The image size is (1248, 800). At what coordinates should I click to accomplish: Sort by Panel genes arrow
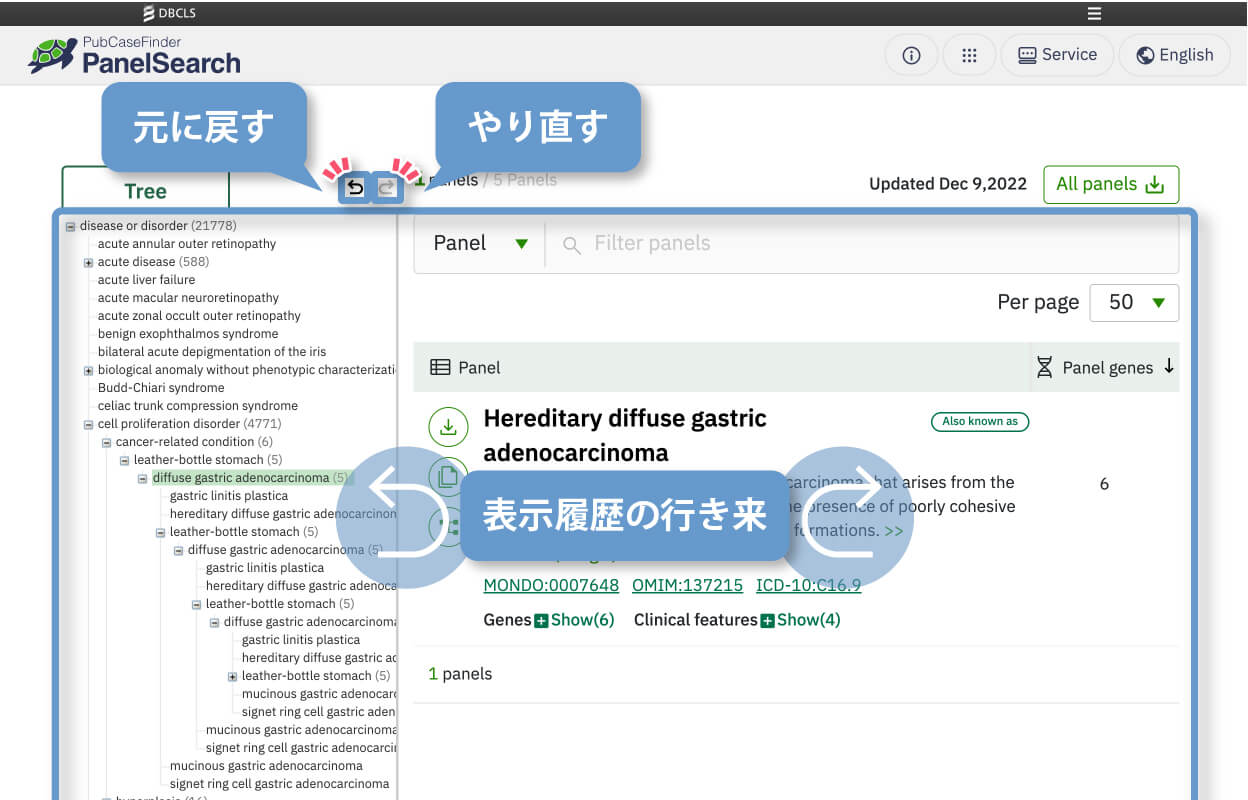click(x=1169, y=367)
